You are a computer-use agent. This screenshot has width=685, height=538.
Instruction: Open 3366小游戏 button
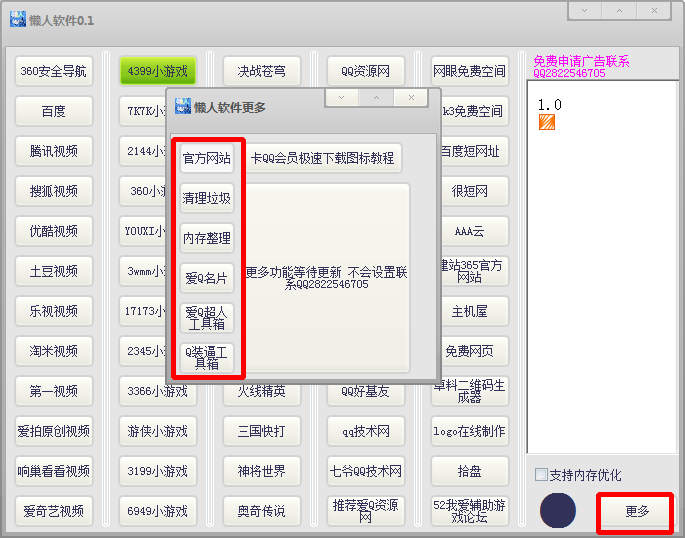click(x=158, y=393)
